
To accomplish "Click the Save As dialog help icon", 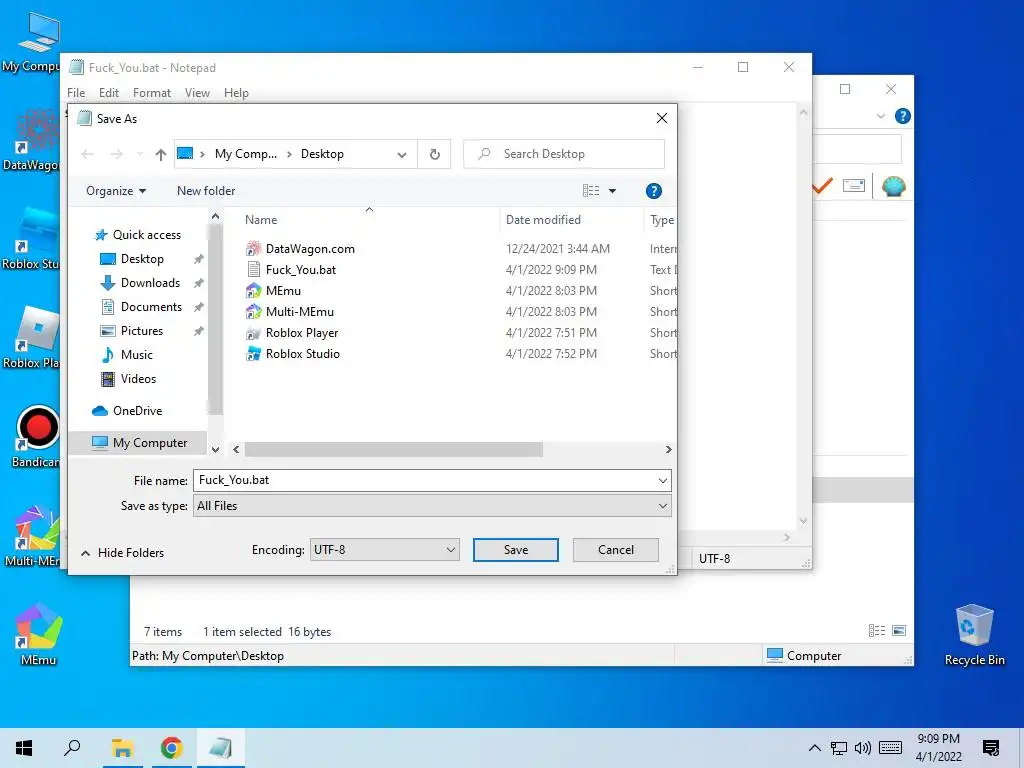I will (x=653, y=191).
